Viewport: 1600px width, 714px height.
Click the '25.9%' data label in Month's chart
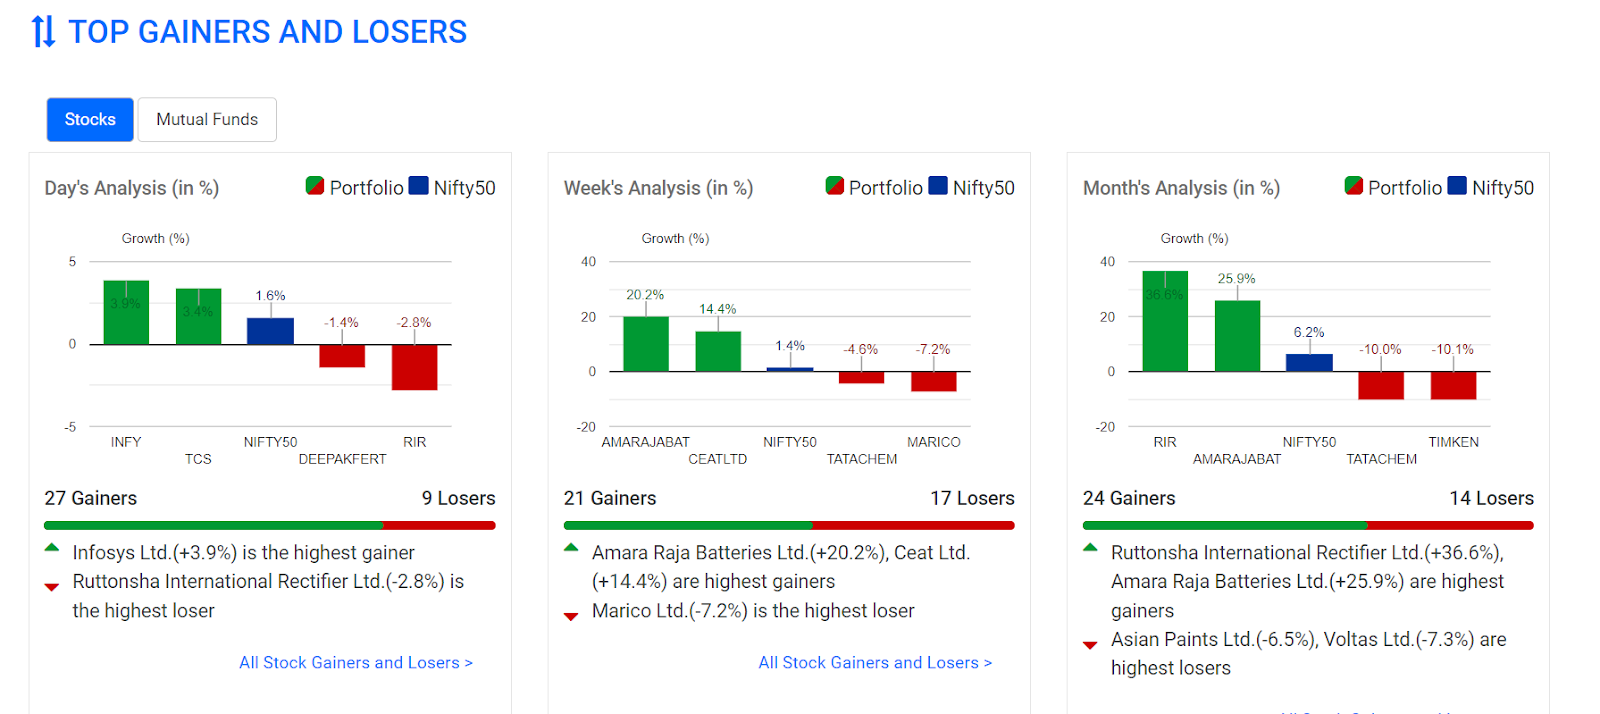click(x=1236, y=279)
